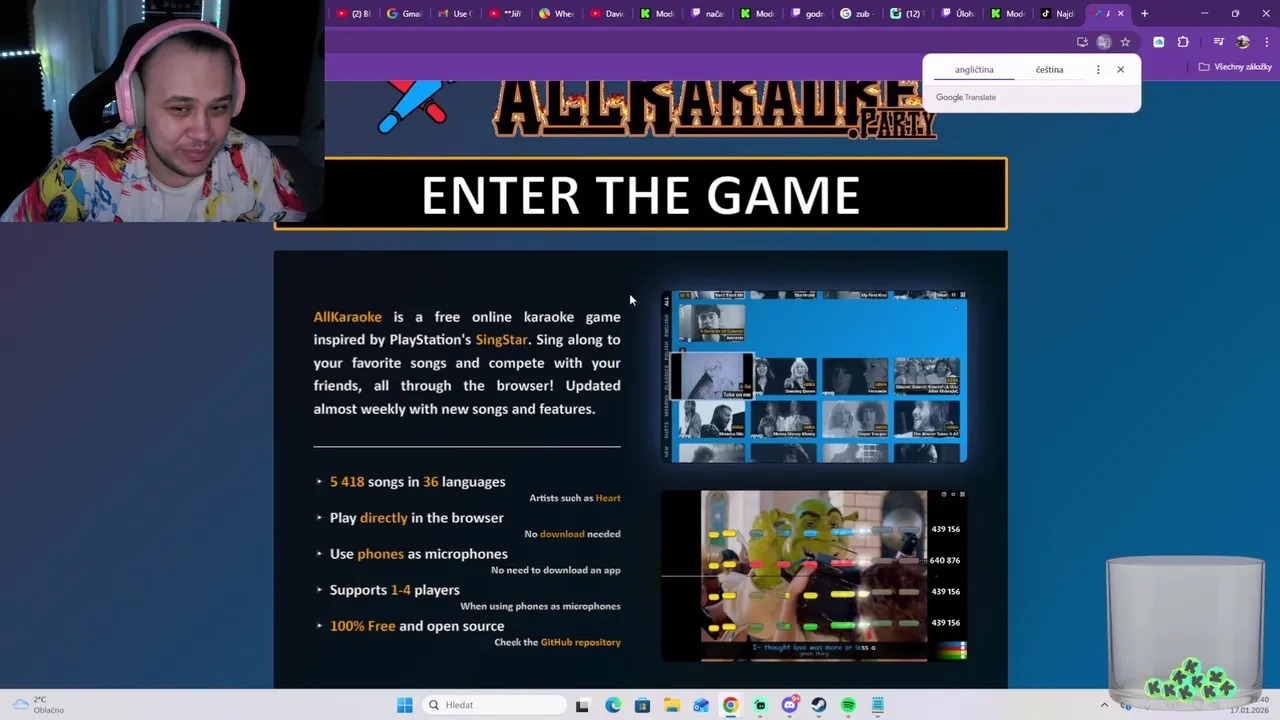Open the green streaming app on taskbar
Viewport: 1280px width, 720px height.
pyautogui.click(x=760, y=705)
